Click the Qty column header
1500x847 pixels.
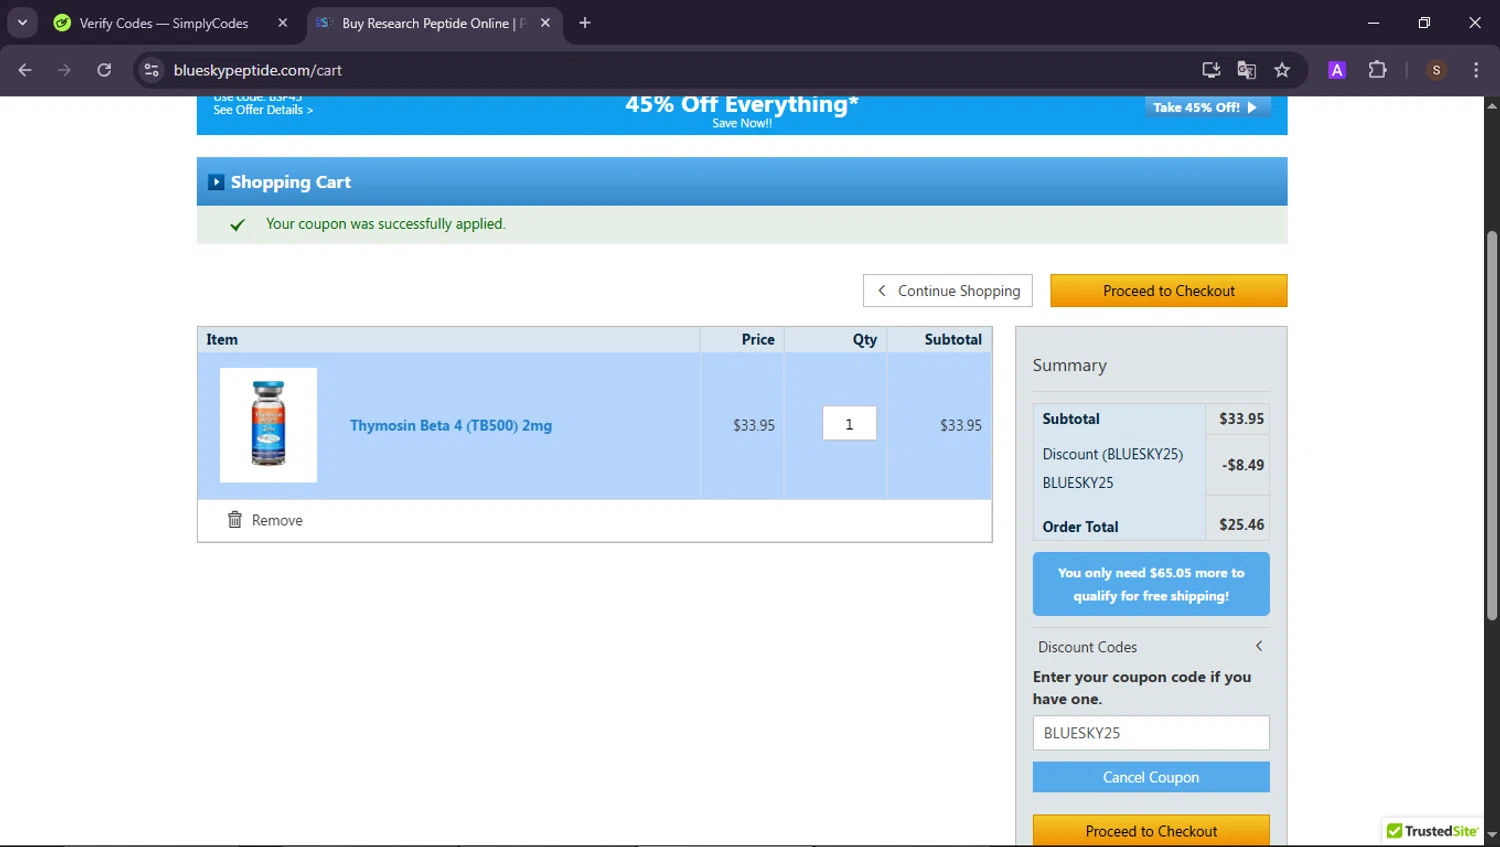tap(865, 340)
